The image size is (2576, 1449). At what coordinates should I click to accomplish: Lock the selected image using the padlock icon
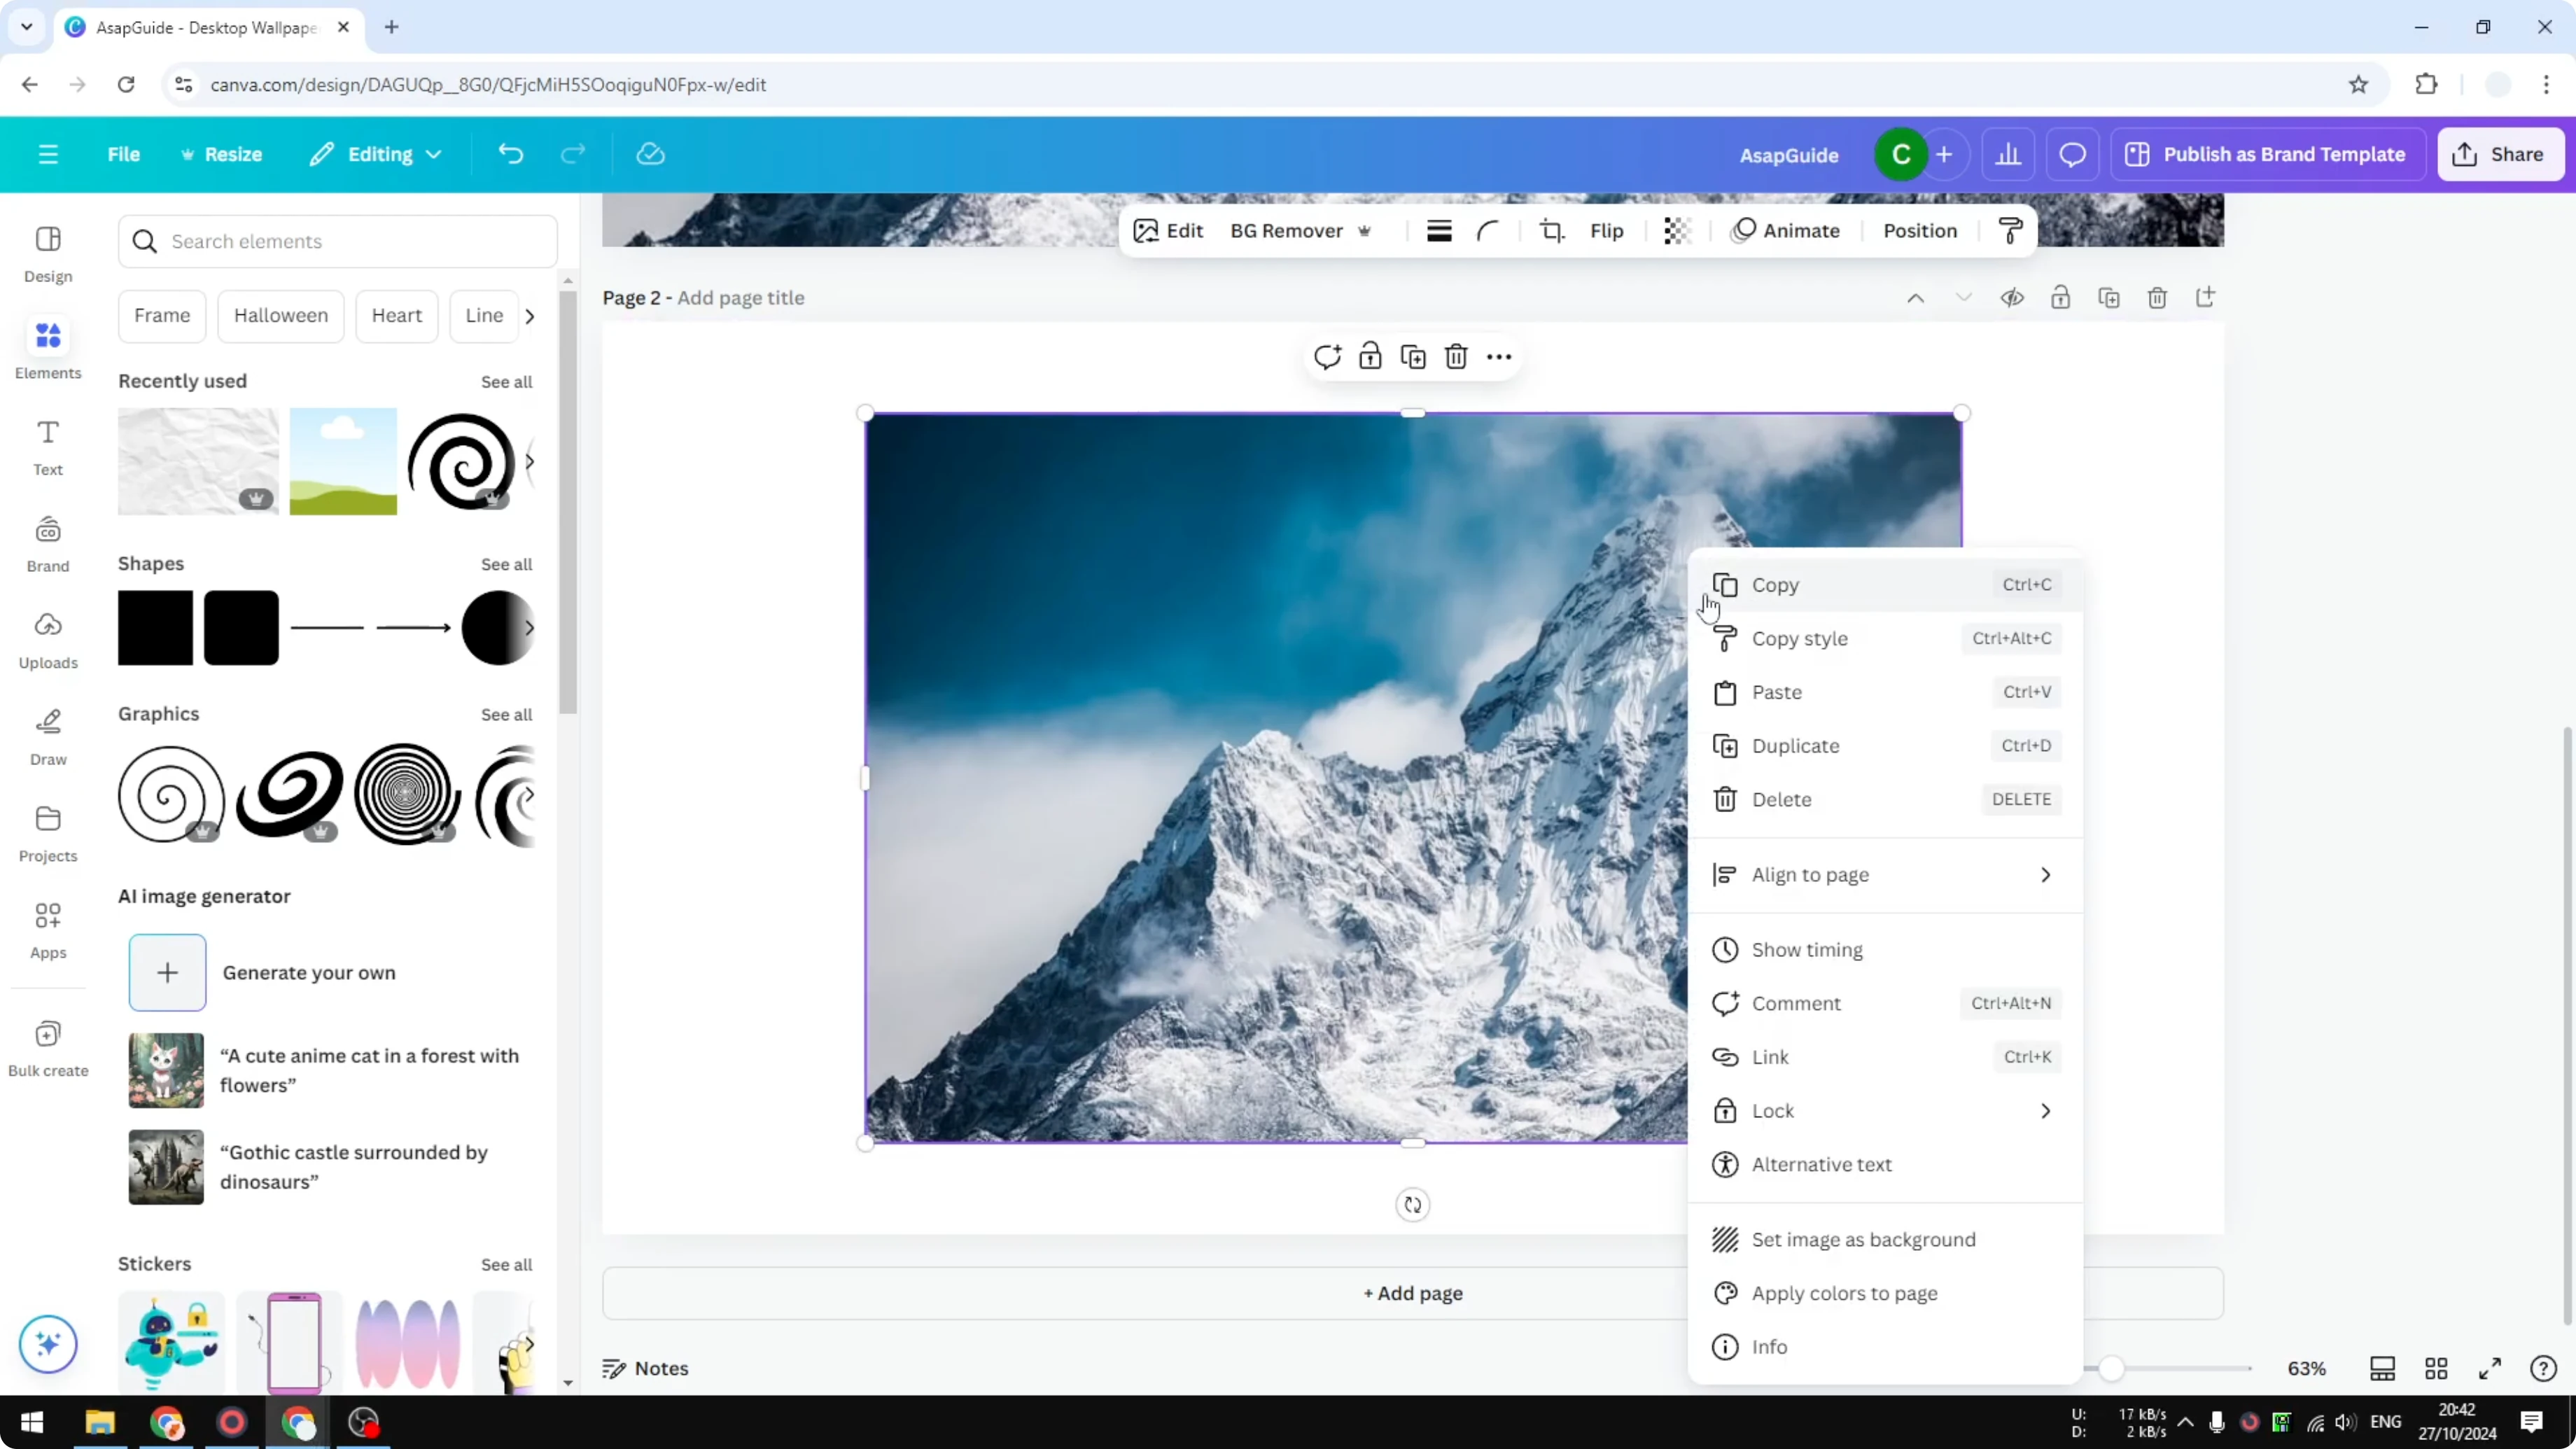click(x=1370, y=356)
